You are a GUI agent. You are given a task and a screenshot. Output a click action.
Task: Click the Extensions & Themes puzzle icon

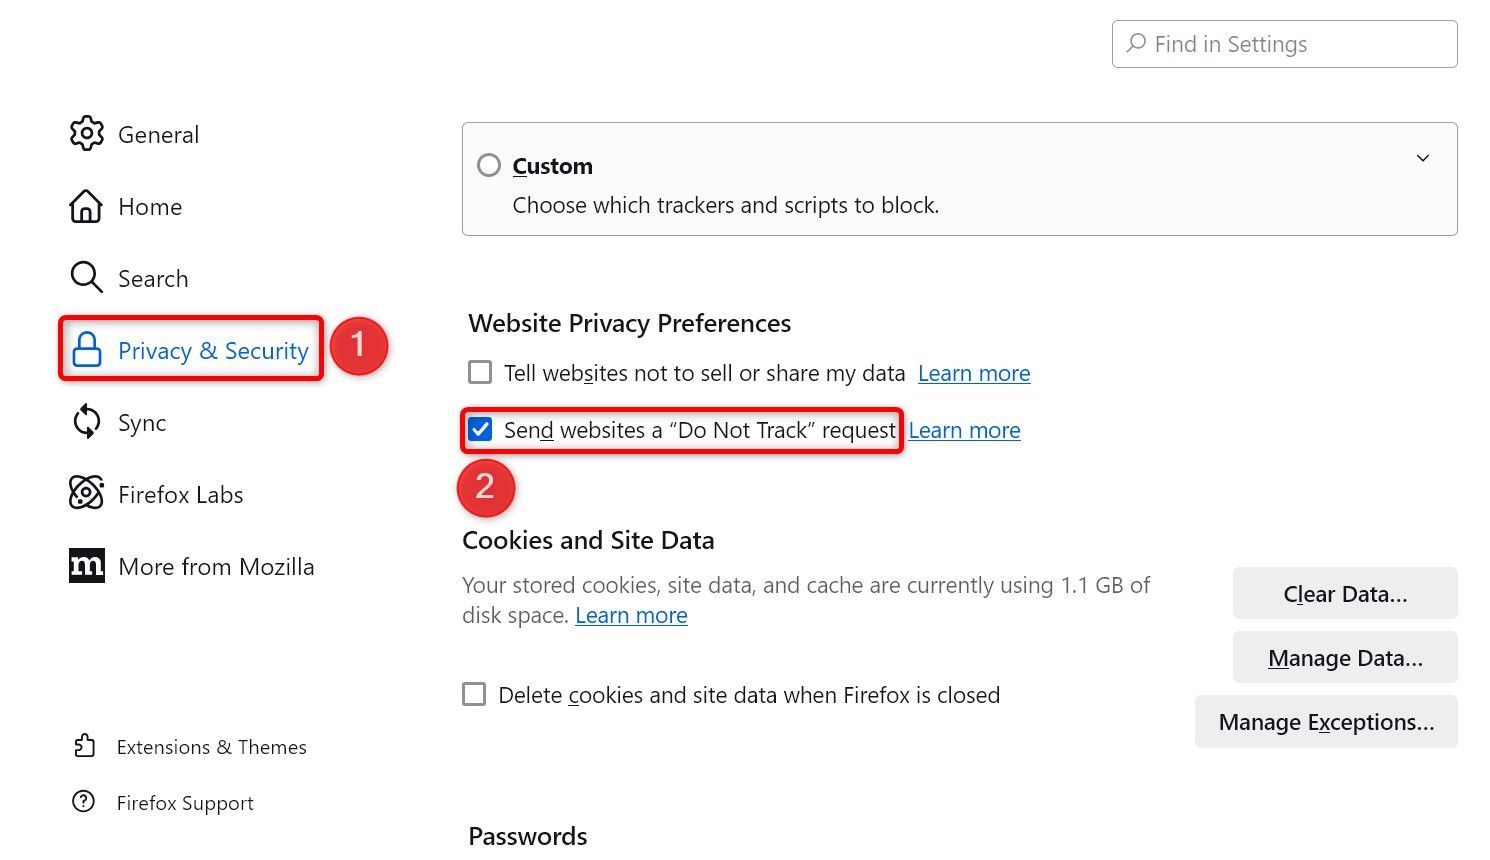pyautogui.click(x=85, y=746)
